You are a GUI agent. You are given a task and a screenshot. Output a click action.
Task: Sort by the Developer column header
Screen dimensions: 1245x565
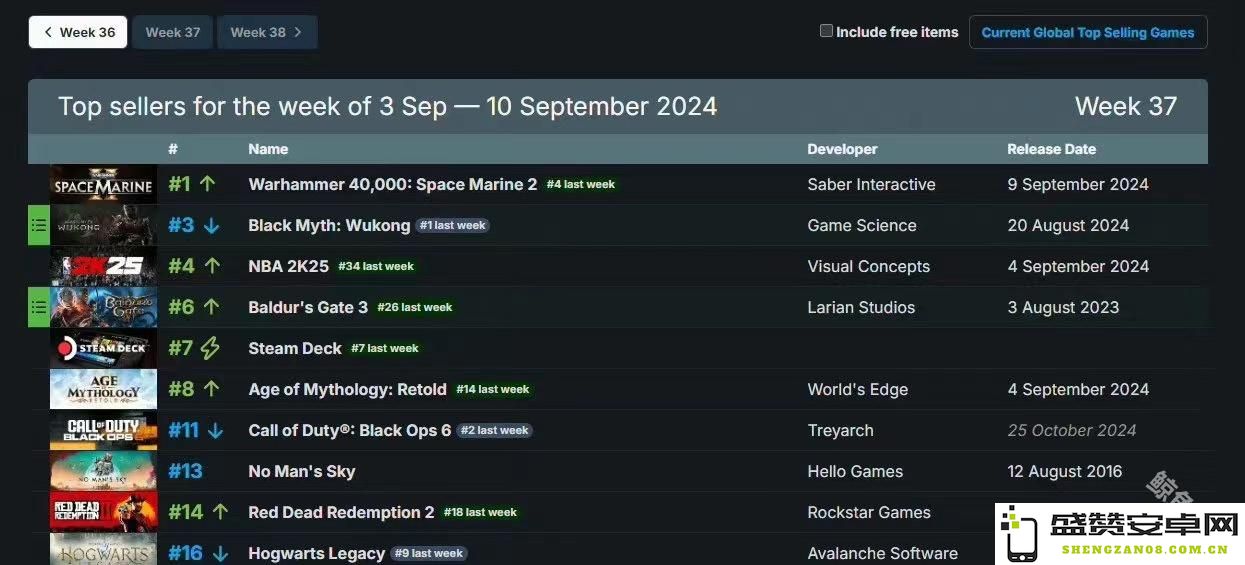coord(842,149)
